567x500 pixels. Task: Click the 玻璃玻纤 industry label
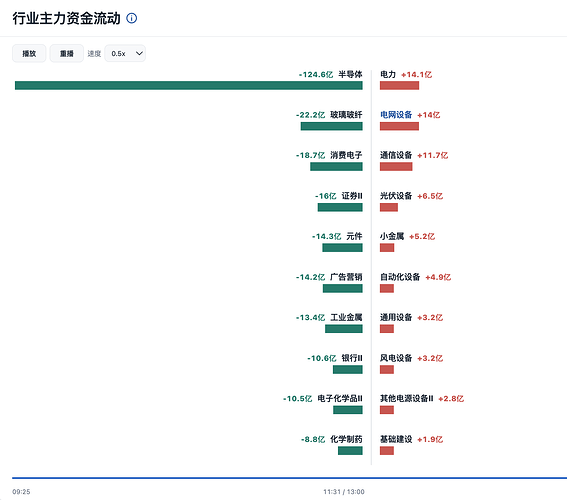tap(346, 115)
